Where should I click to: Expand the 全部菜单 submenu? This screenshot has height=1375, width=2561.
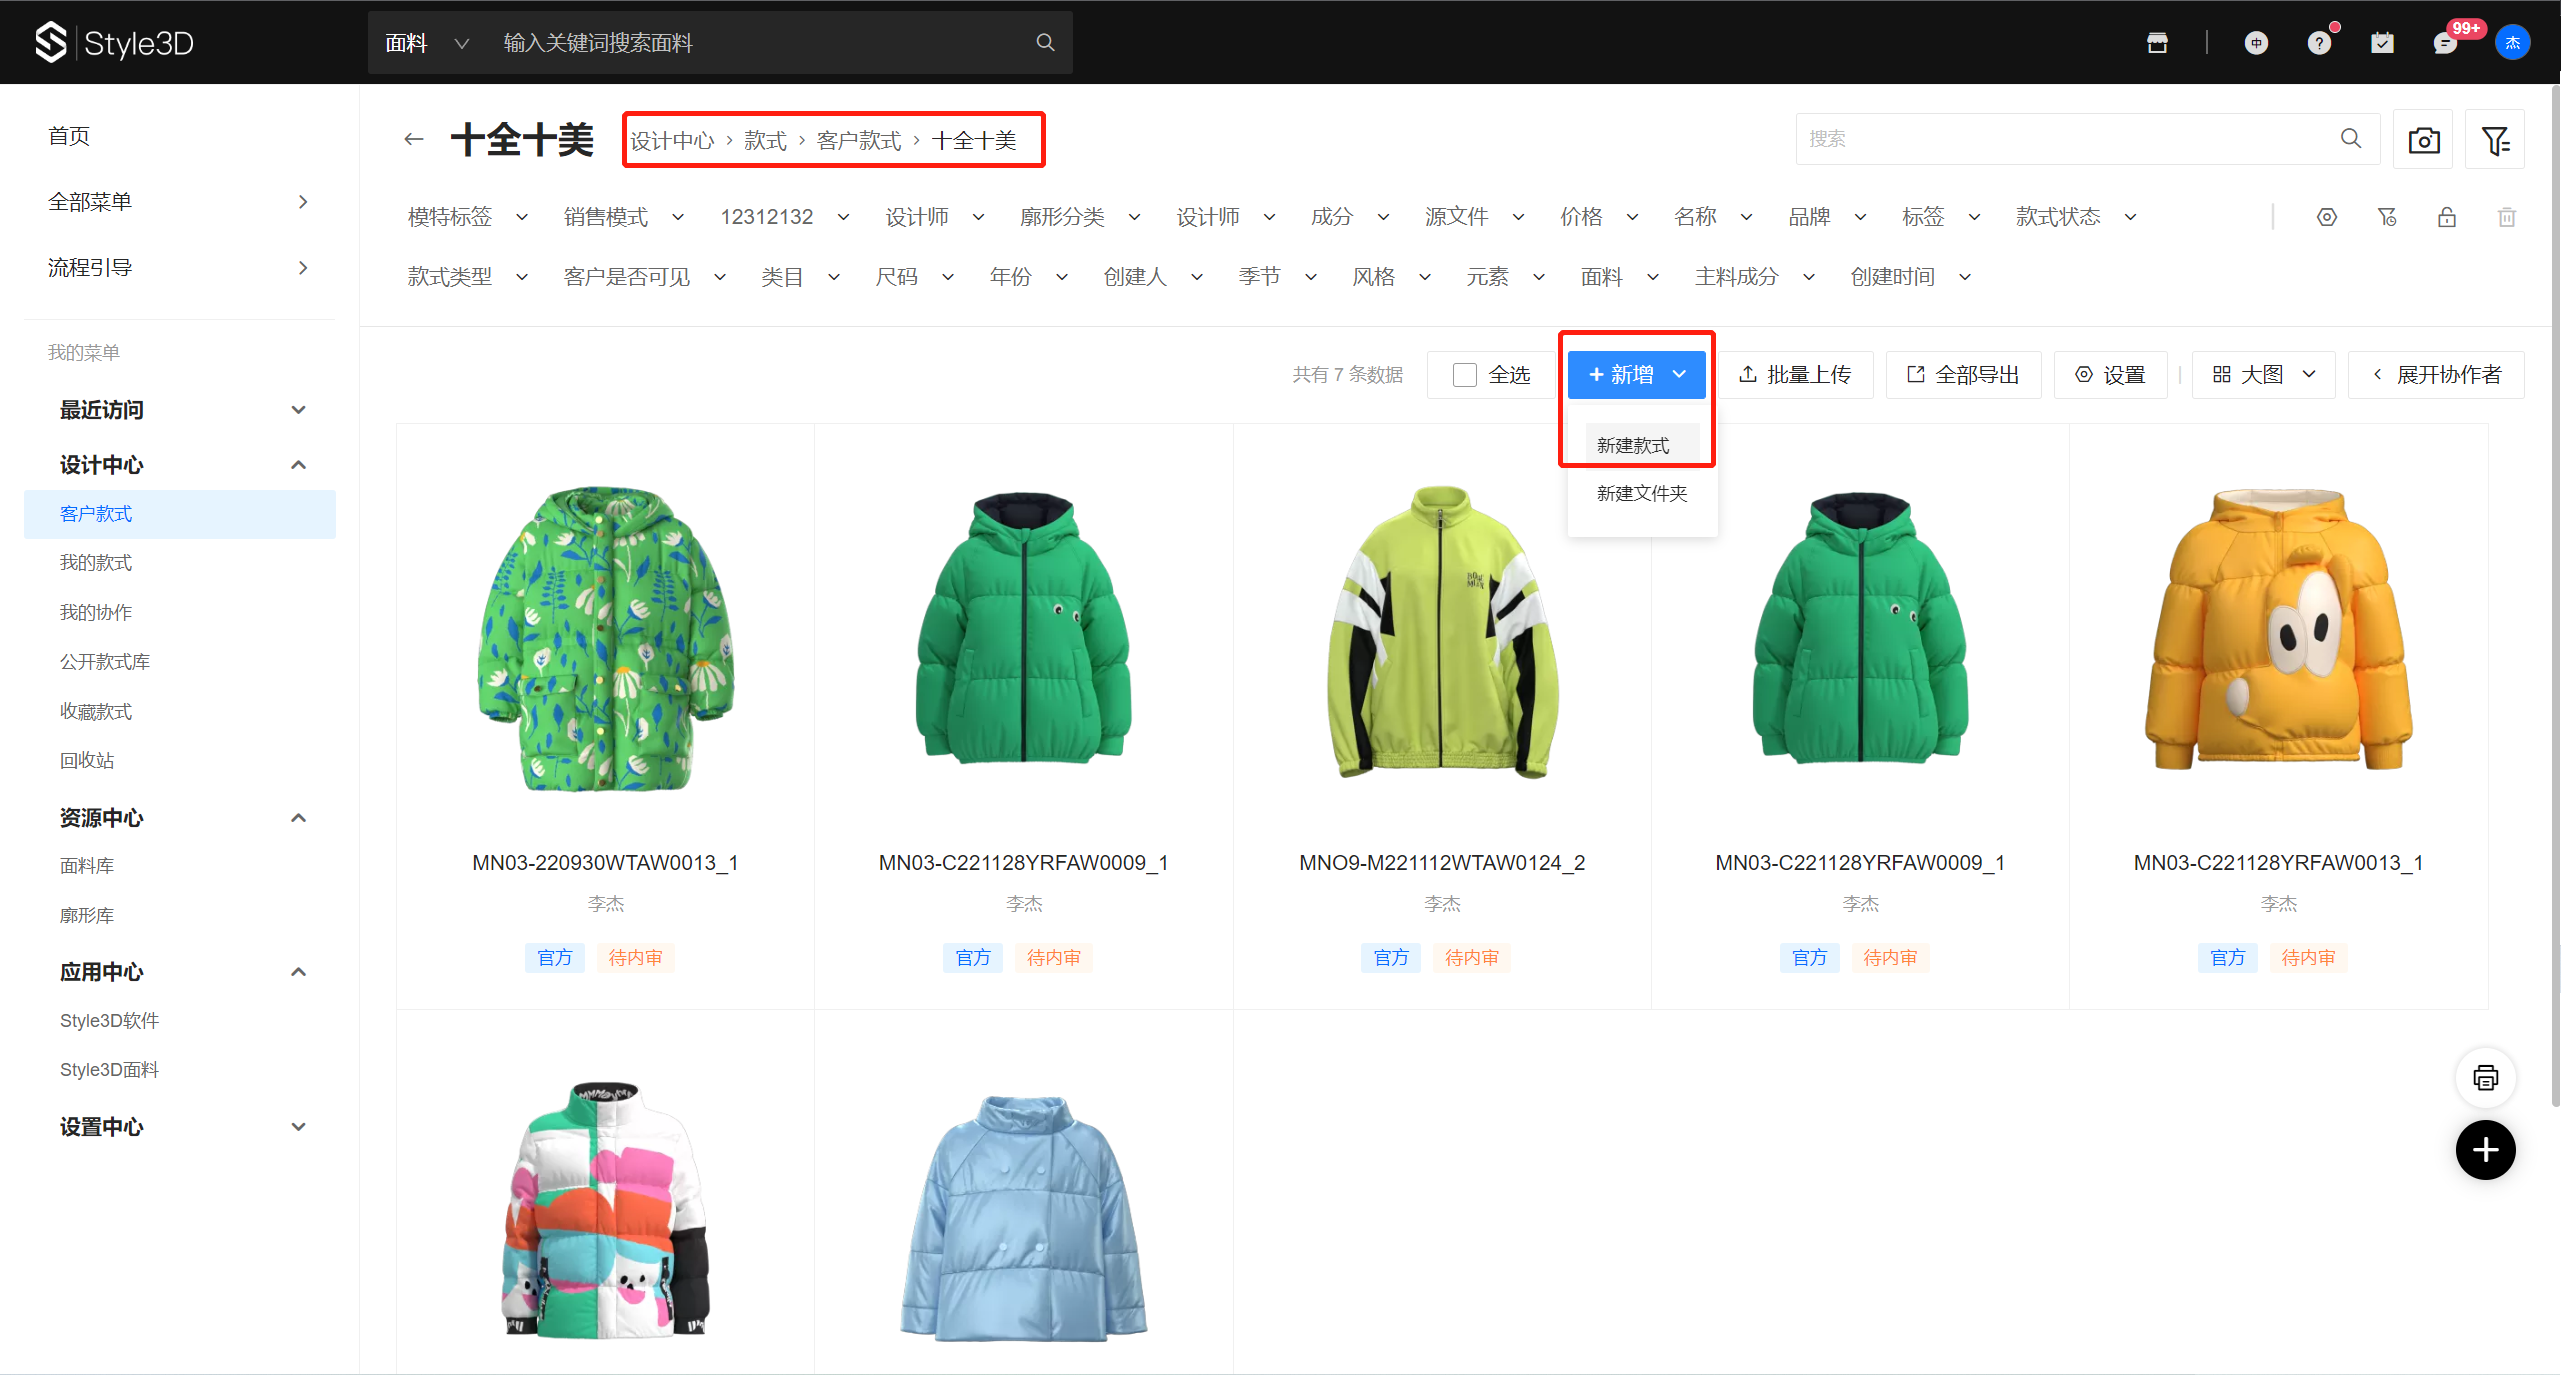(180, 202)
